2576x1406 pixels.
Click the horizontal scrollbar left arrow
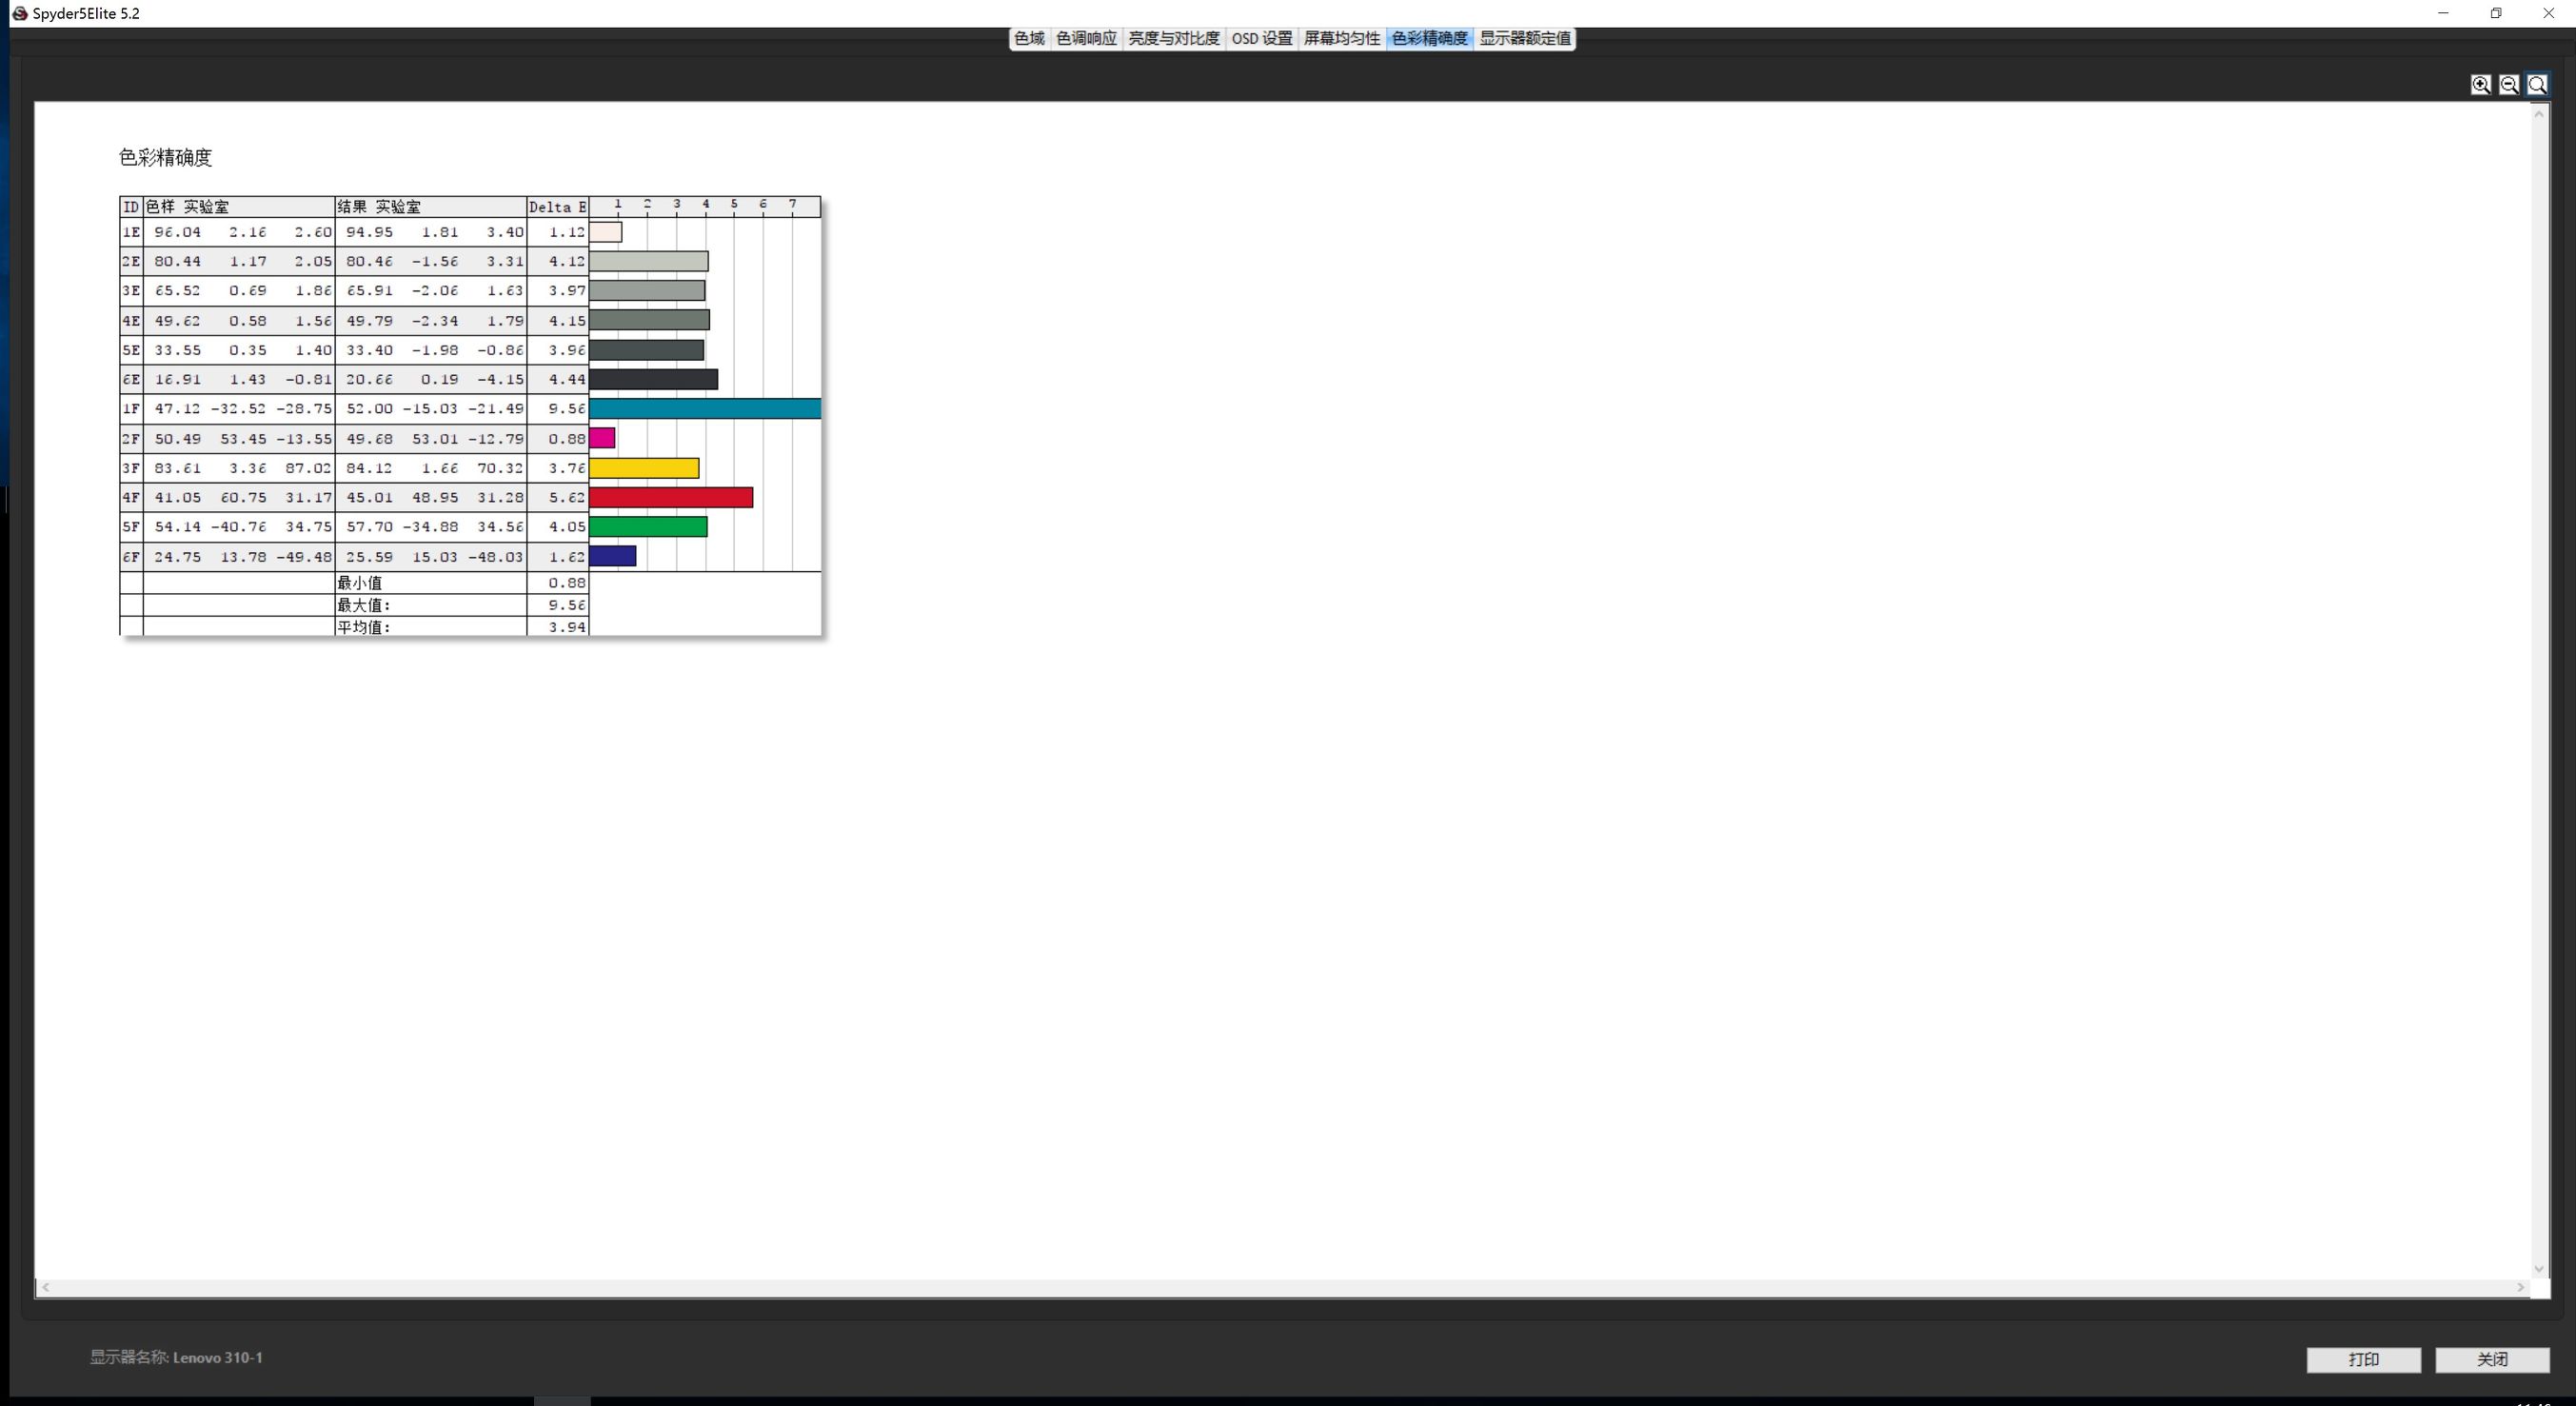tap(46, 1288)
